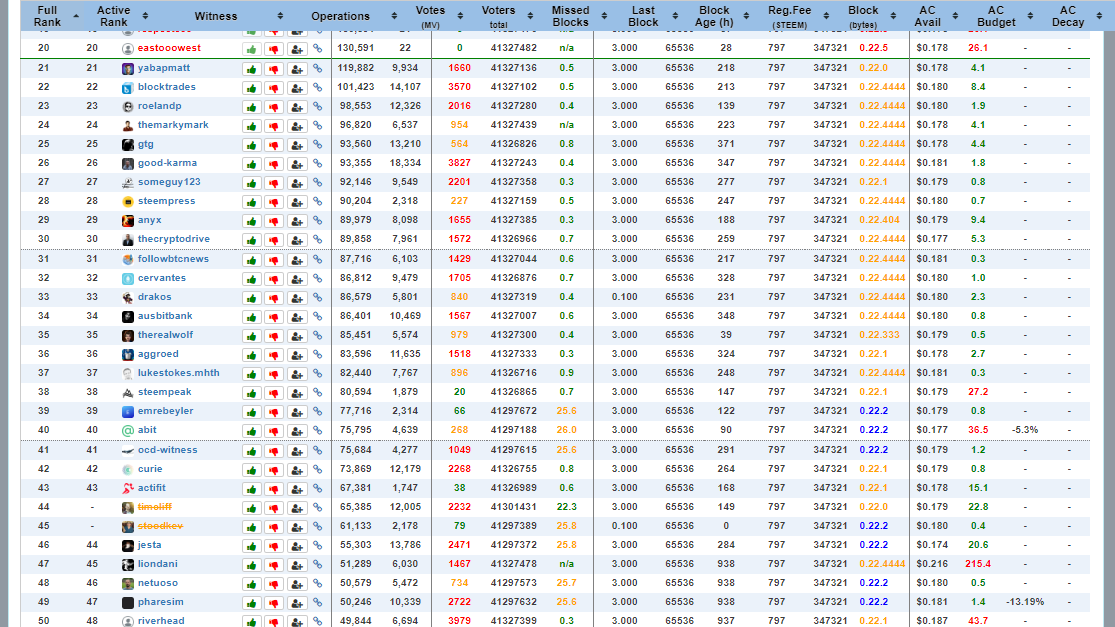Open the themarkymark witness profile link

(173, 125)
